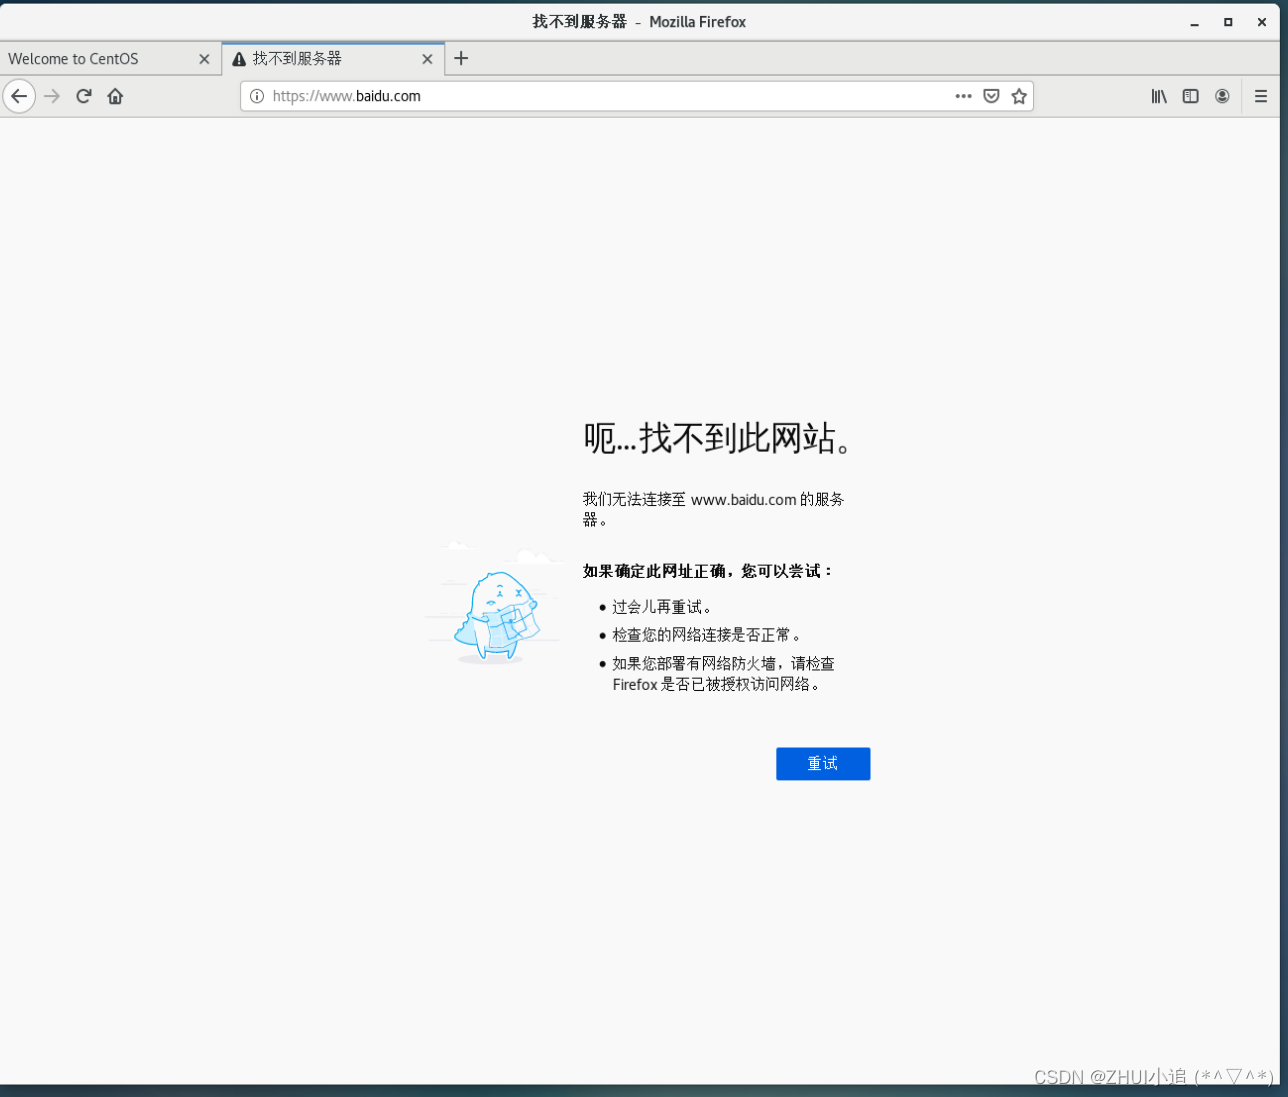Click the forward navigation arrow
1288x1097 pixels.
(x=52, y=96)
